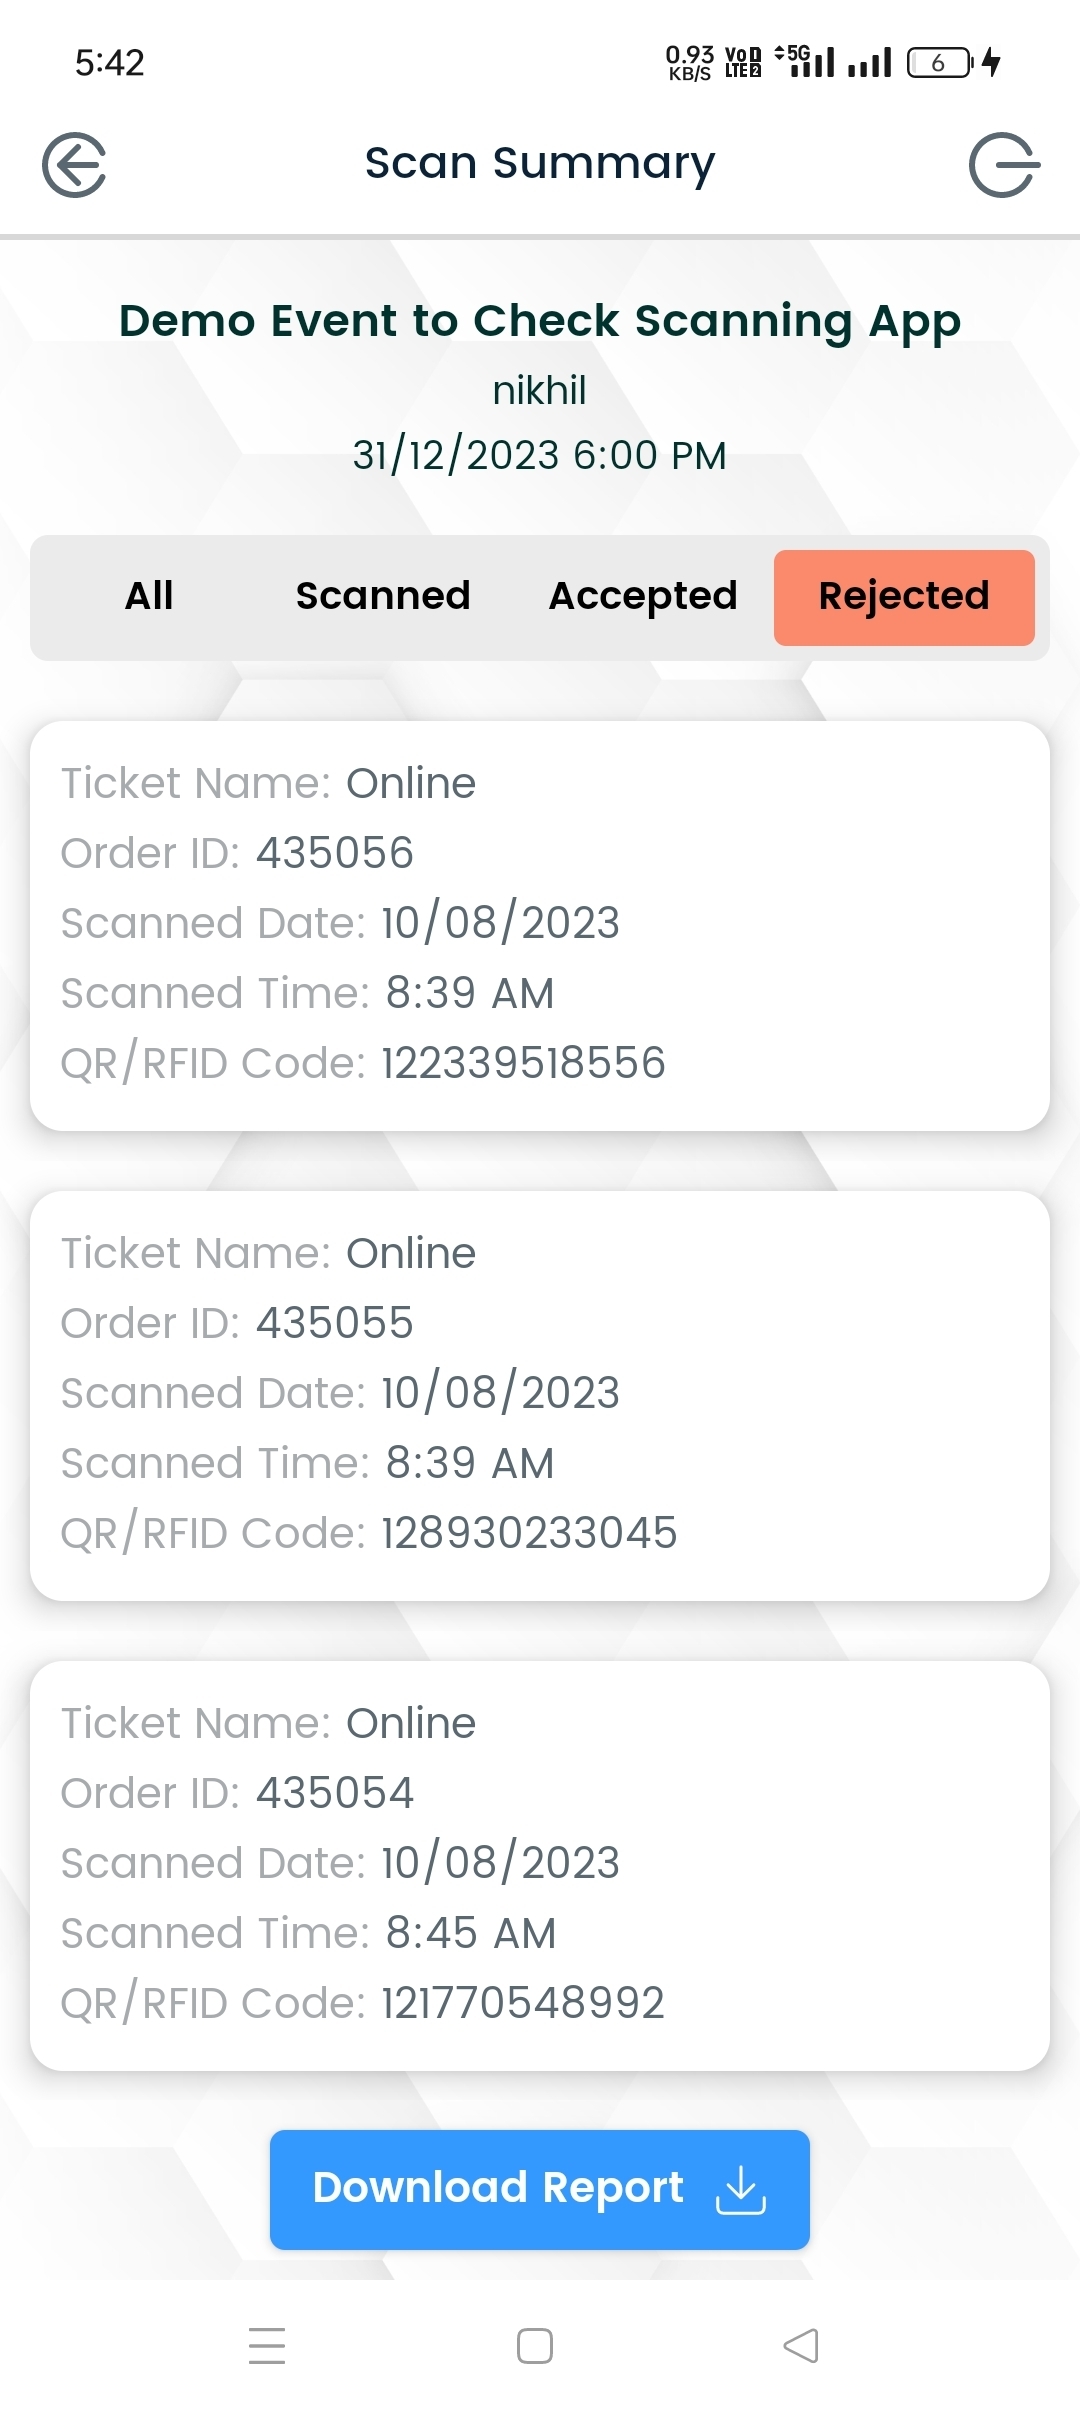Select the Rejected tab

pyautogui.click(x=904, y=597)
